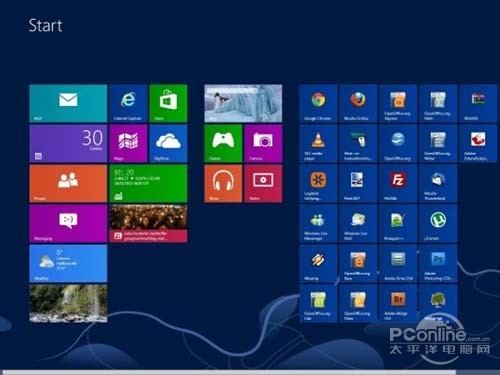This screenshot has width=500, height=375.
Task: Open the OpenOffice.org suite tile with bird logo
Action: click(398, 143)
